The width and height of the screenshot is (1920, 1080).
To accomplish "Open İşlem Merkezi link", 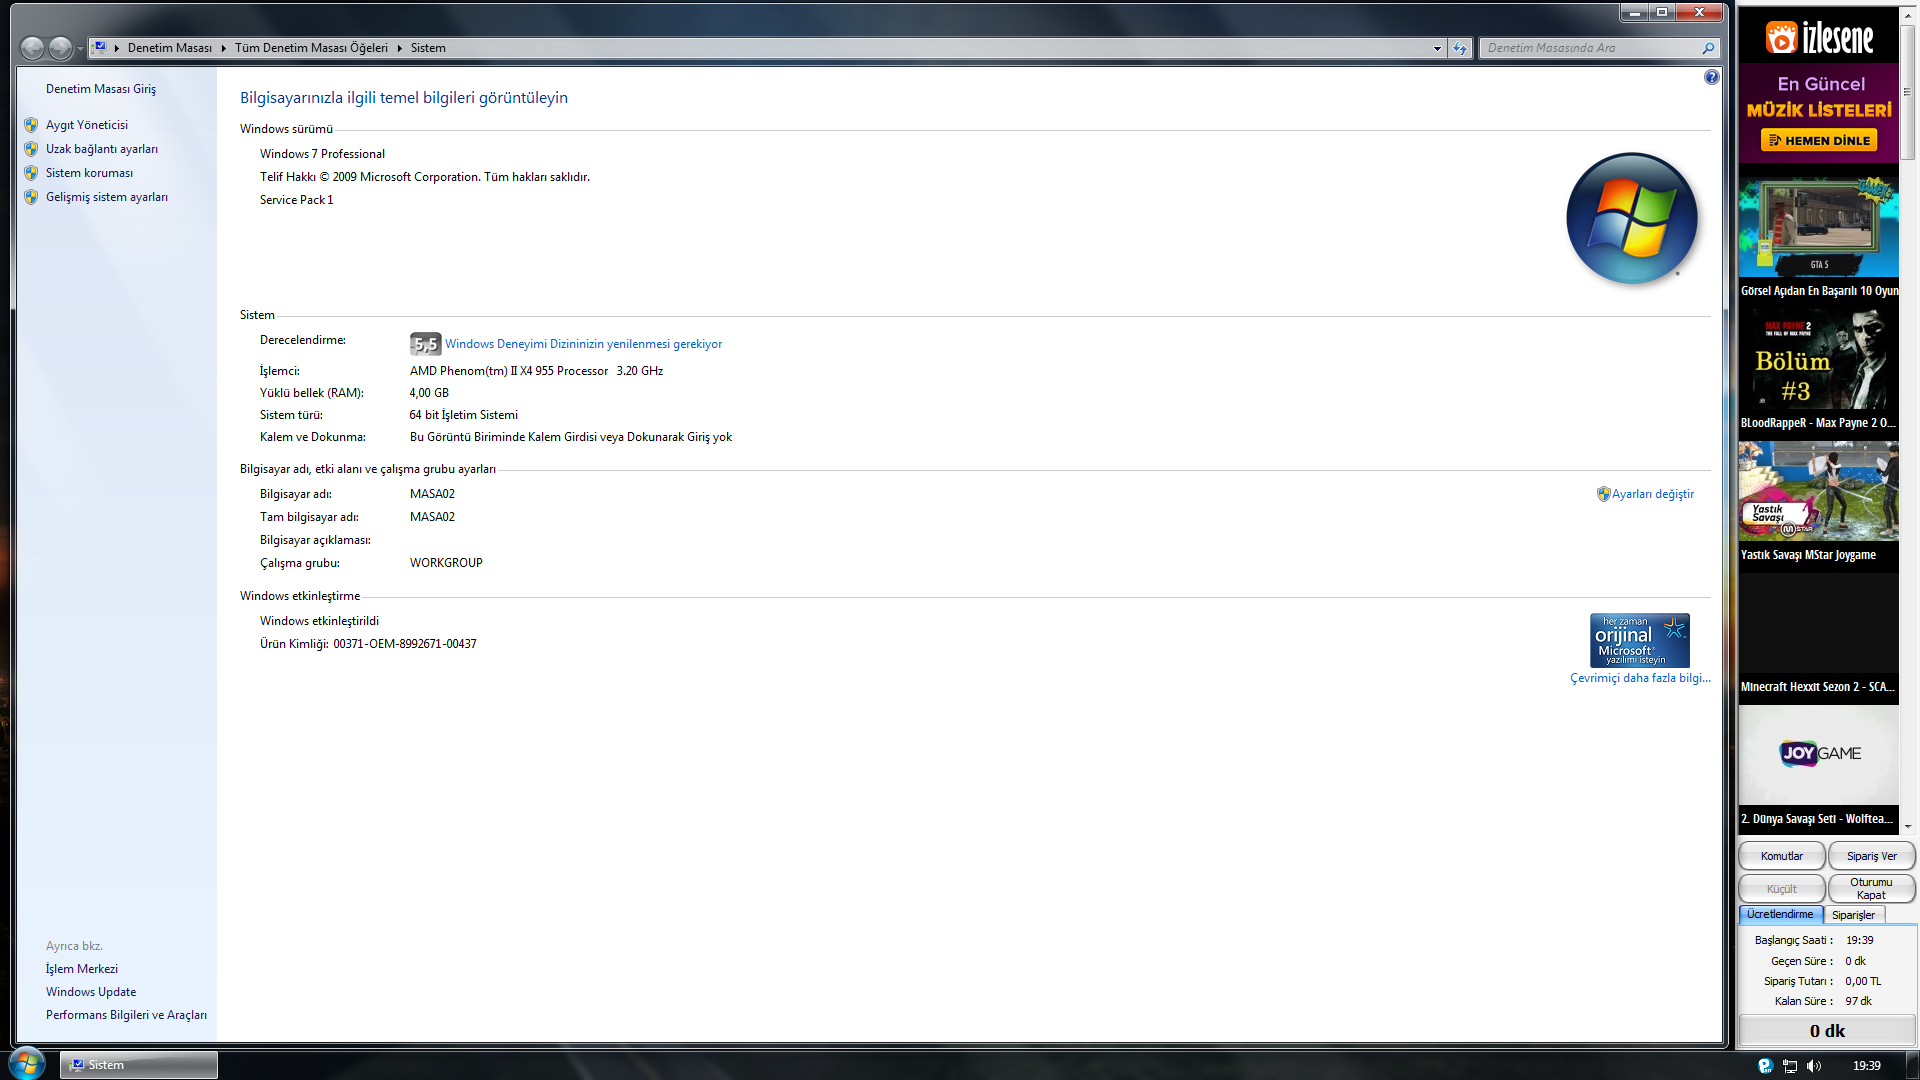I will (x=82, y=969).
